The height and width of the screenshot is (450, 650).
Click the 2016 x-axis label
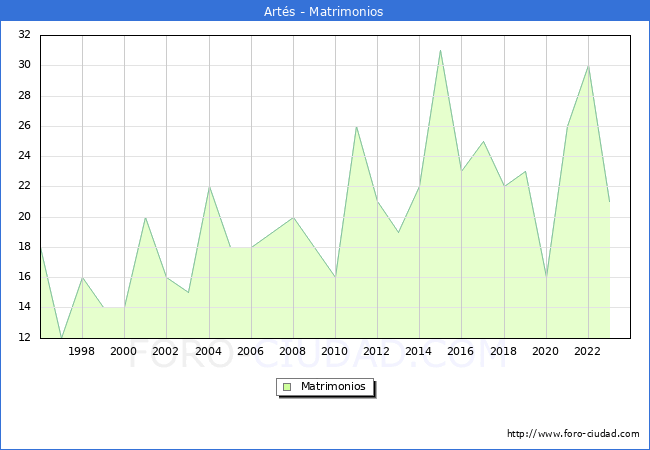click(461, 351)
